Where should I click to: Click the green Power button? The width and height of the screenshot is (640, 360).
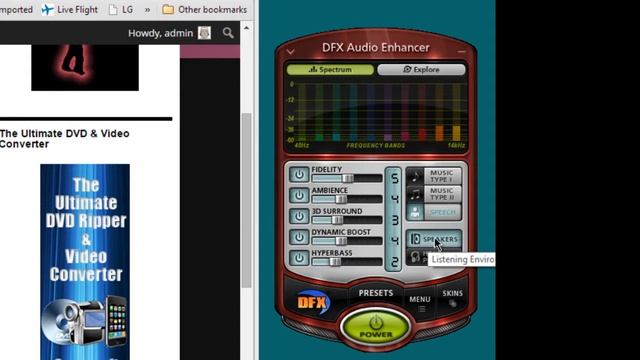(x=376, y=327)
